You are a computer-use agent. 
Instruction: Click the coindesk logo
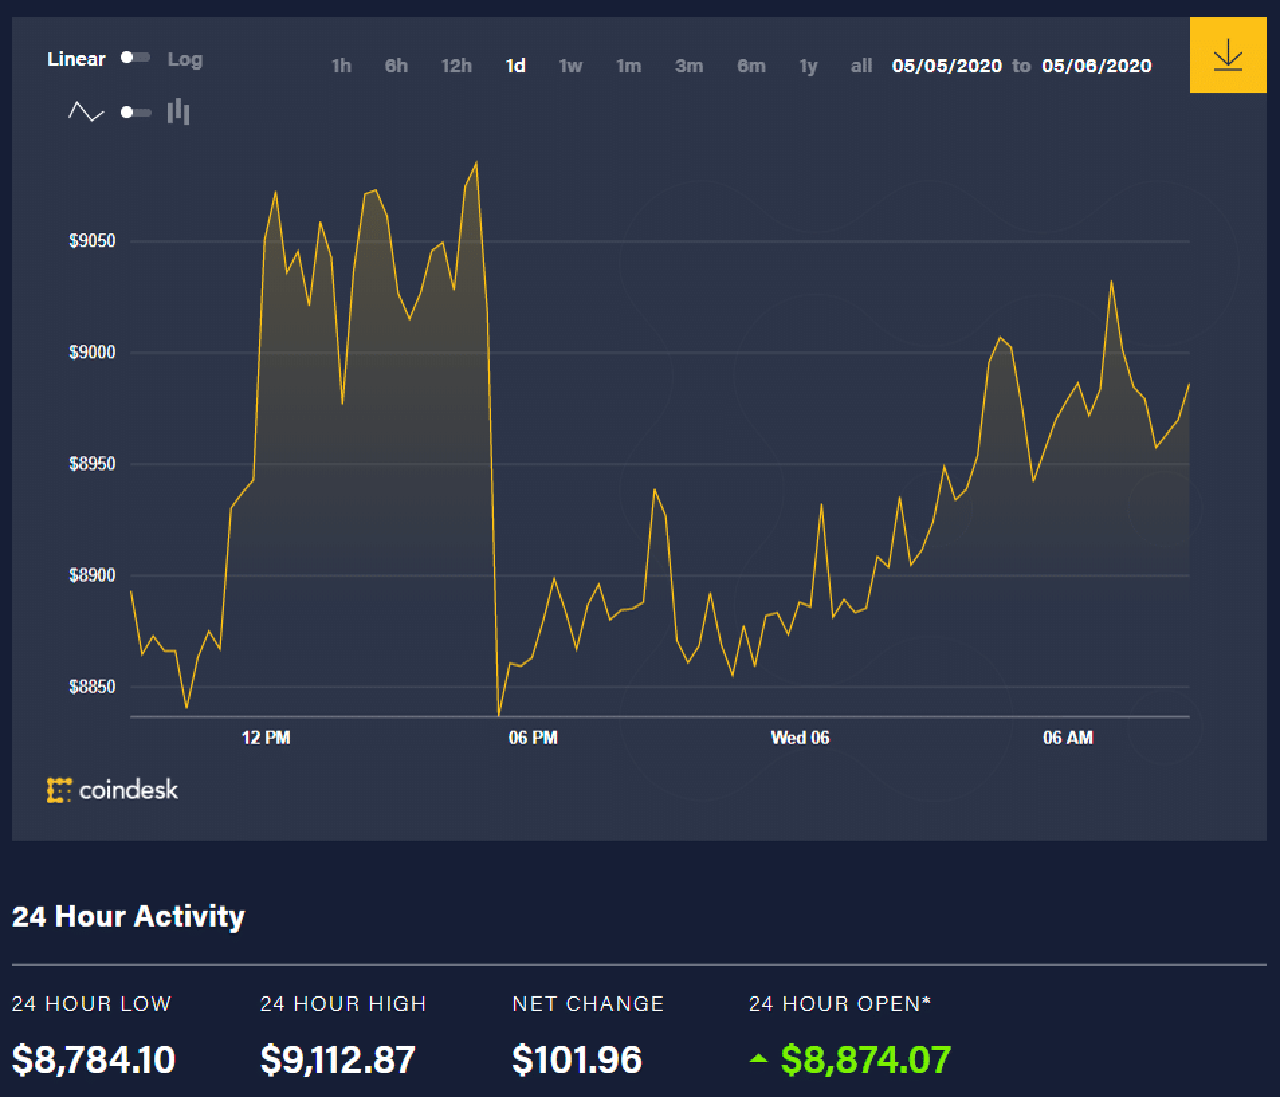(x=112, y=790)
